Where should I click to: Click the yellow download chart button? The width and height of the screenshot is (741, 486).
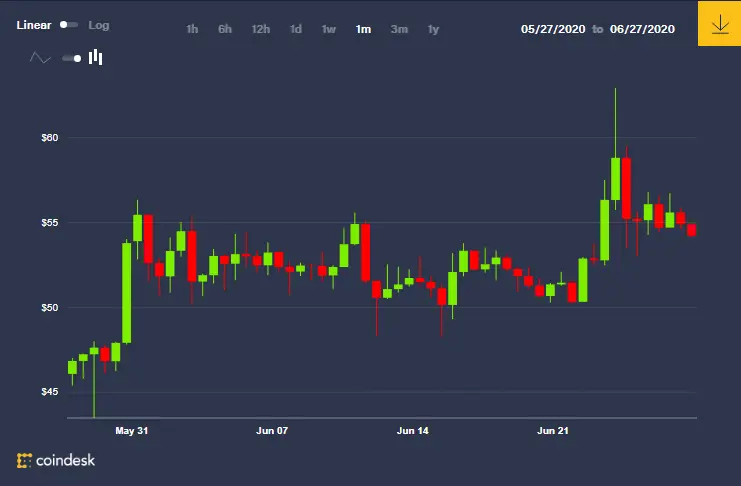719,24
